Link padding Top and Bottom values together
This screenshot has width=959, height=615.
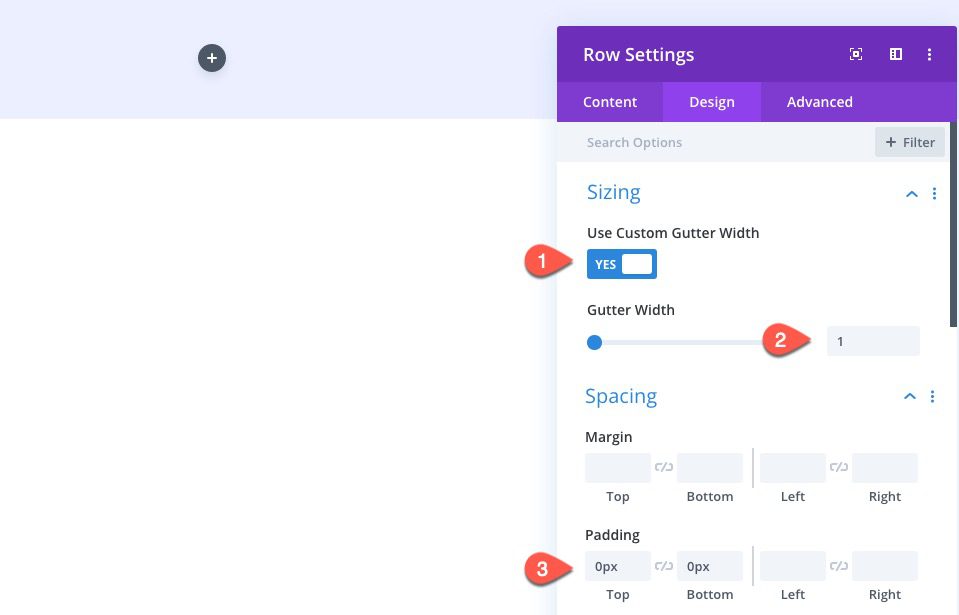click(663, 565)
